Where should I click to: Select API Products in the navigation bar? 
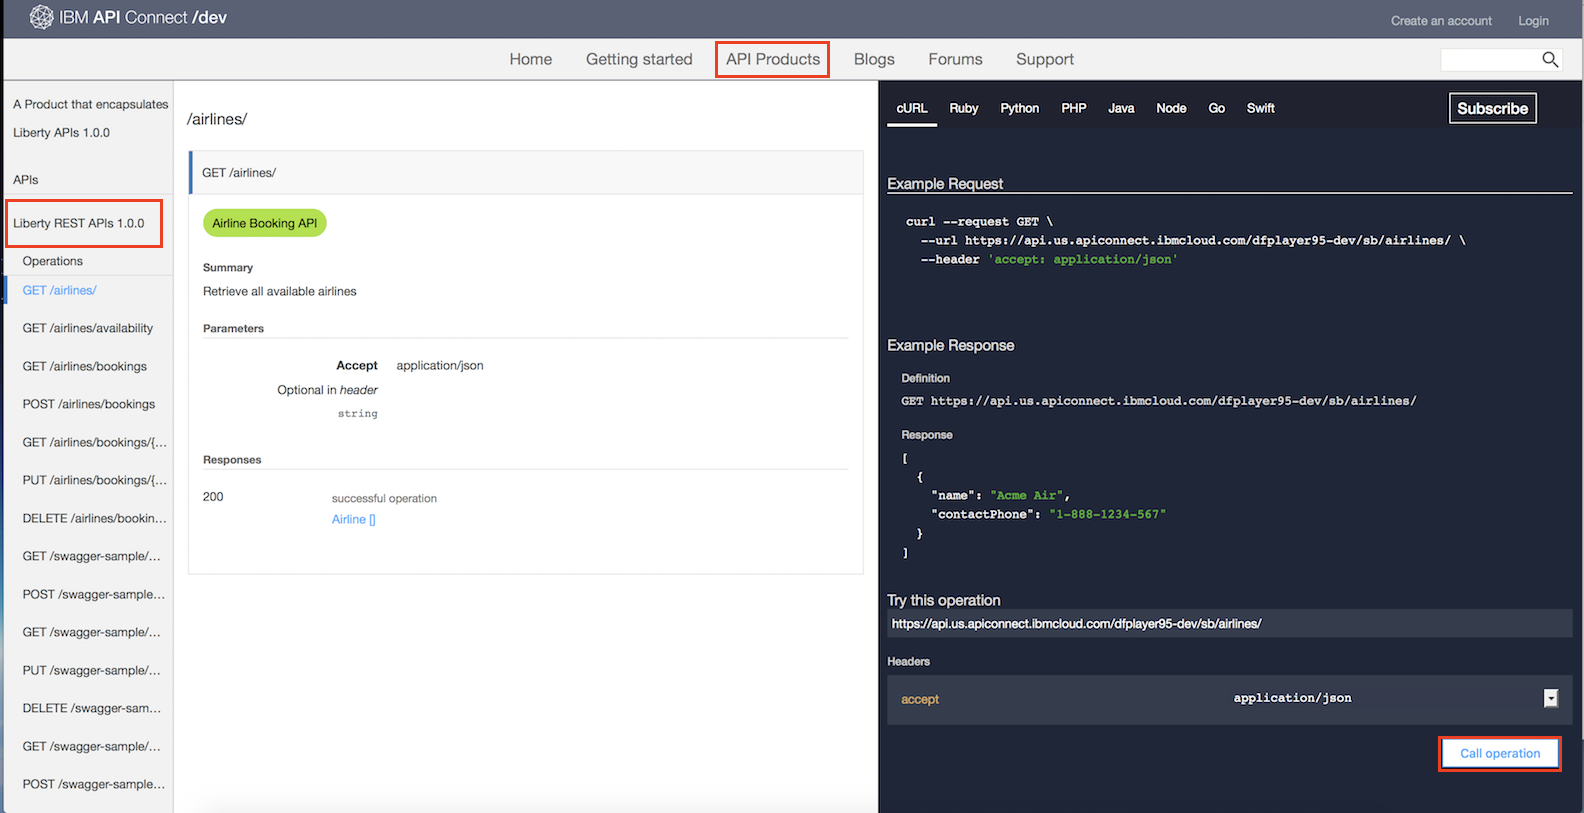[x=773, y=59]
